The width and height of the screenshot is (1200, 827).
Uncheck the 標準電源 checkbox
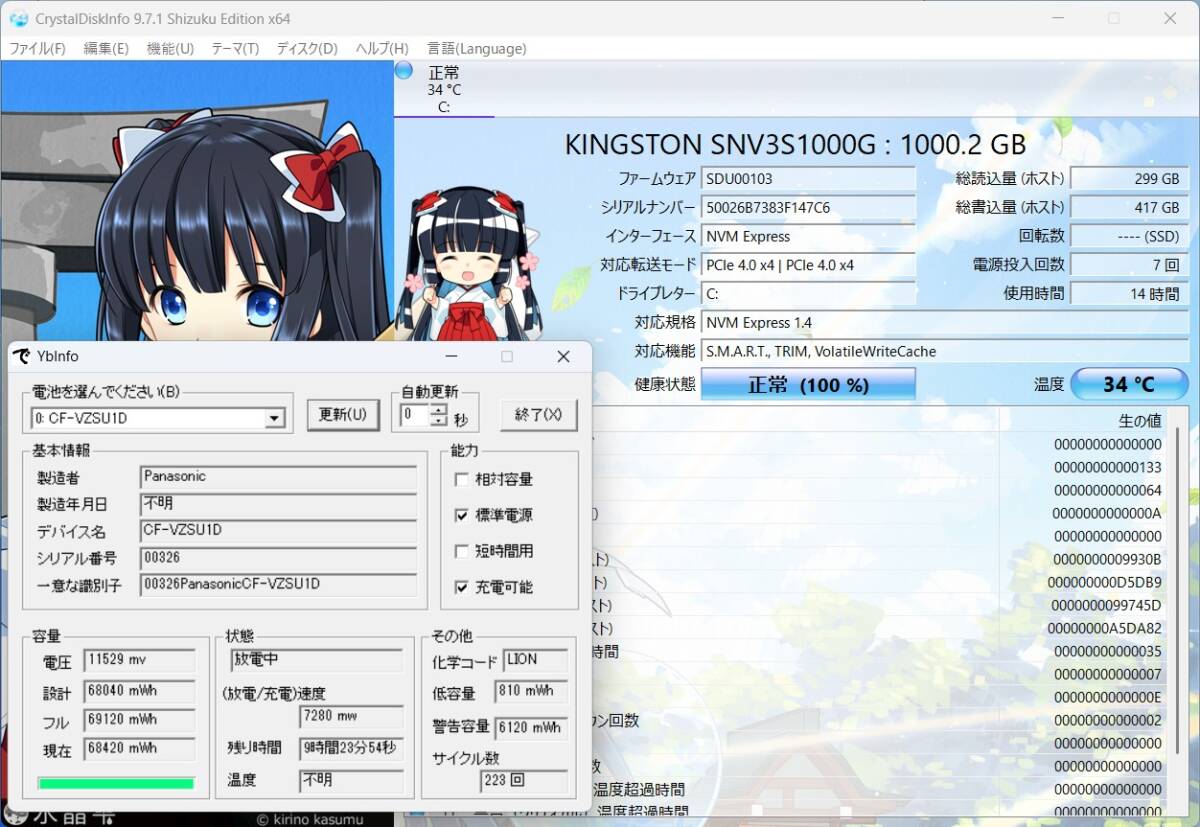tap(461, 515)
